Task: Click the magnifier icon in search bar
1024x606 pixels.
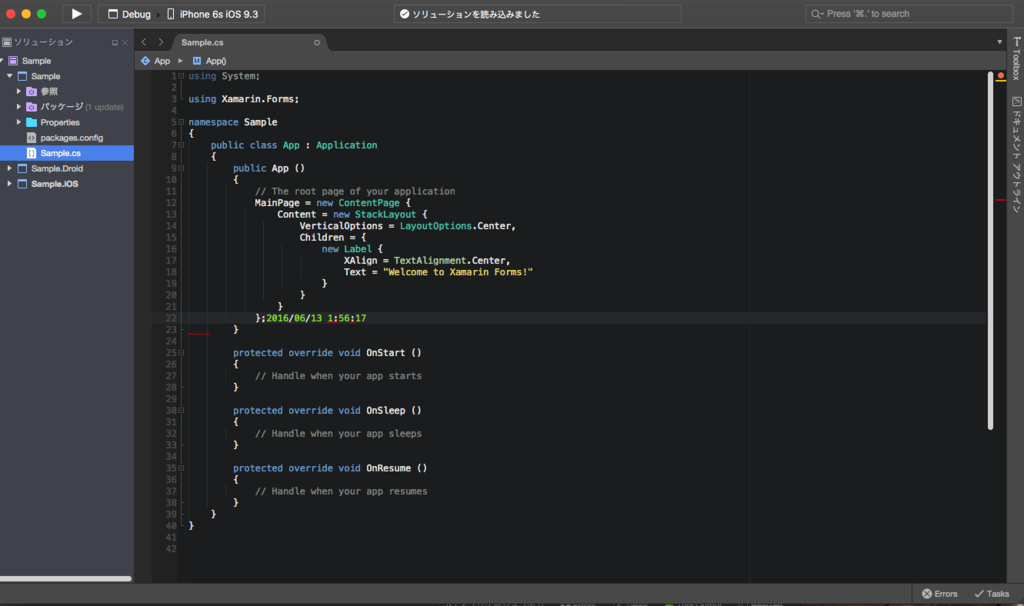Action: (x=816, y=14)
